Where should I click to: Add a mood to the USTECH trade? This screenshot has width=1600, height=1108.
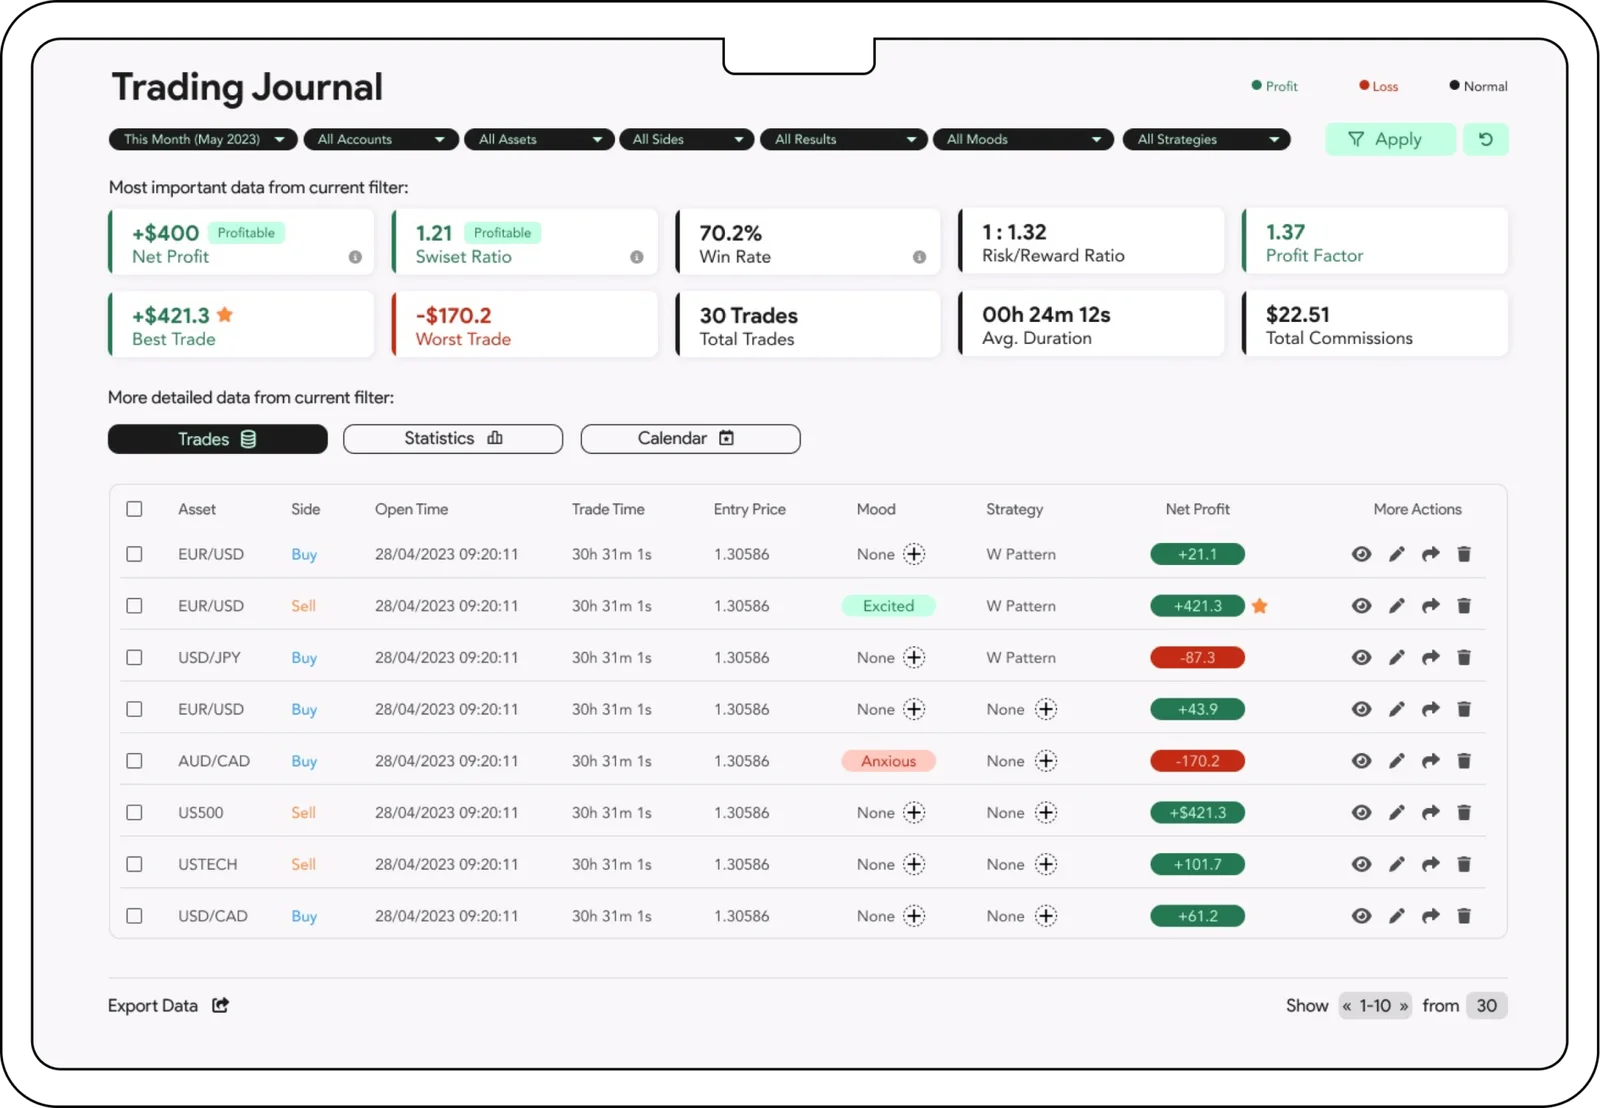[914, 865]
